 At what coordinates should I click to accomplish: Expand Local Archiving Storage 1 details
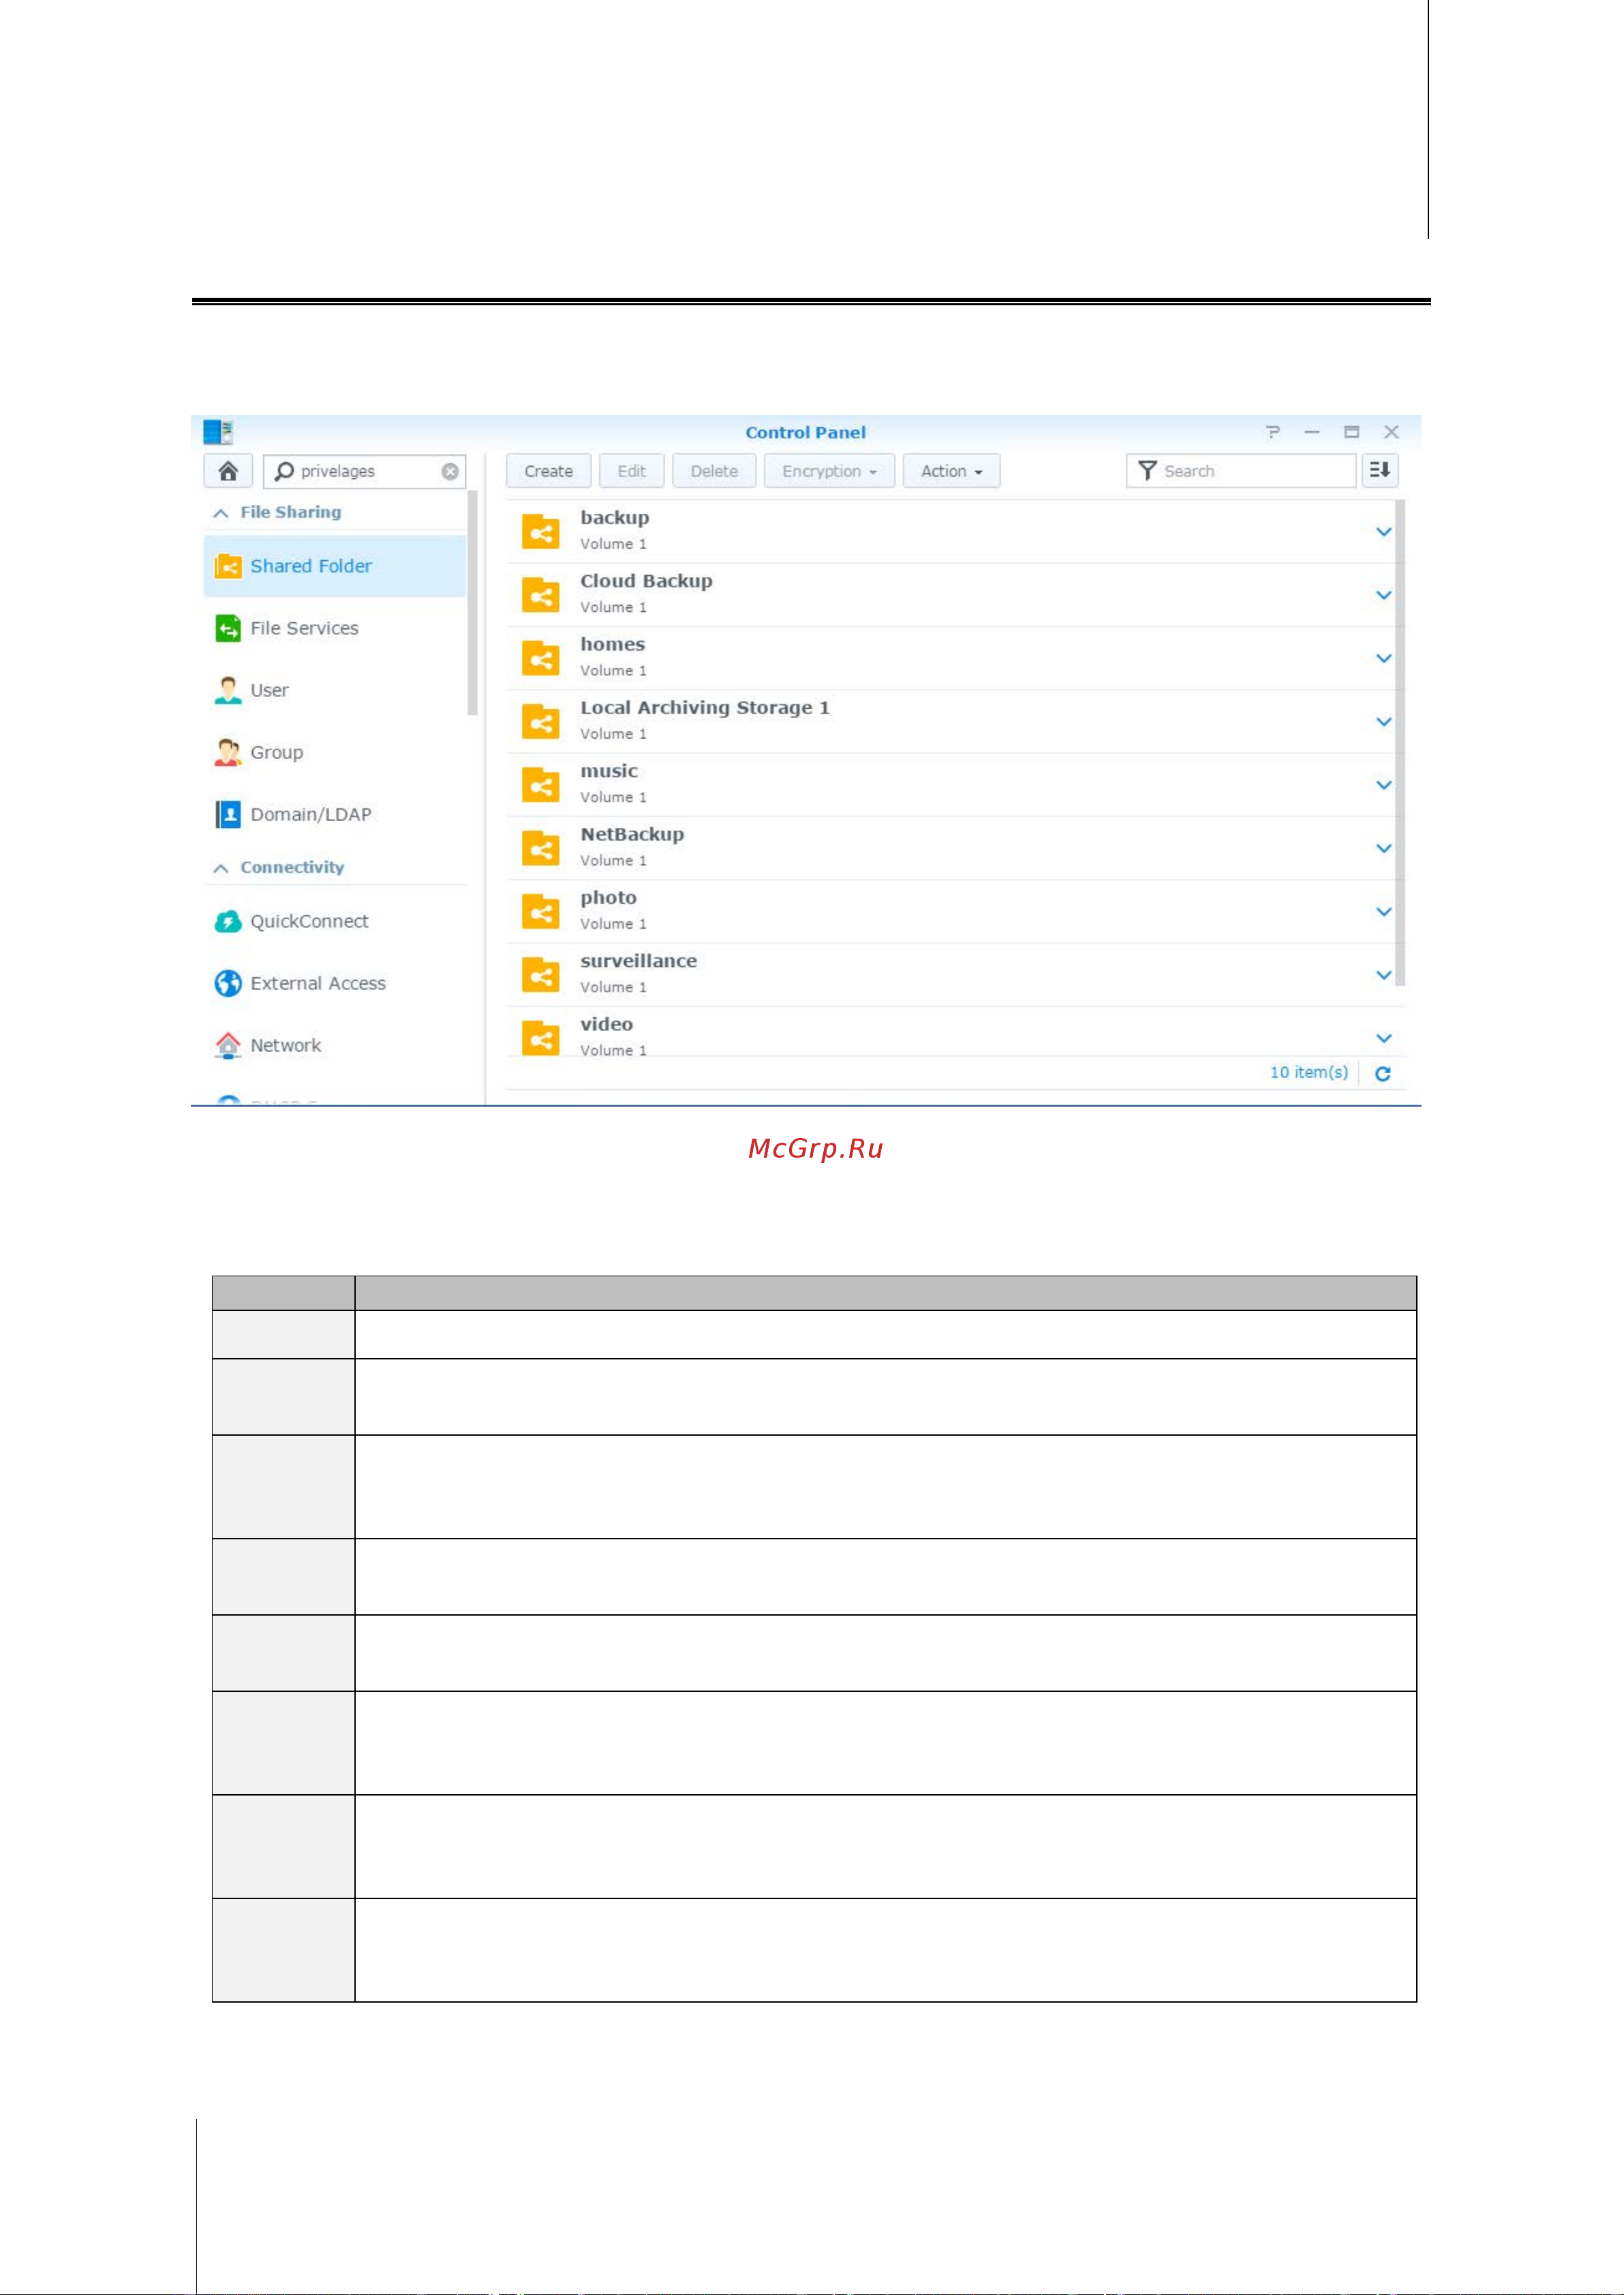click(1384, 722)
